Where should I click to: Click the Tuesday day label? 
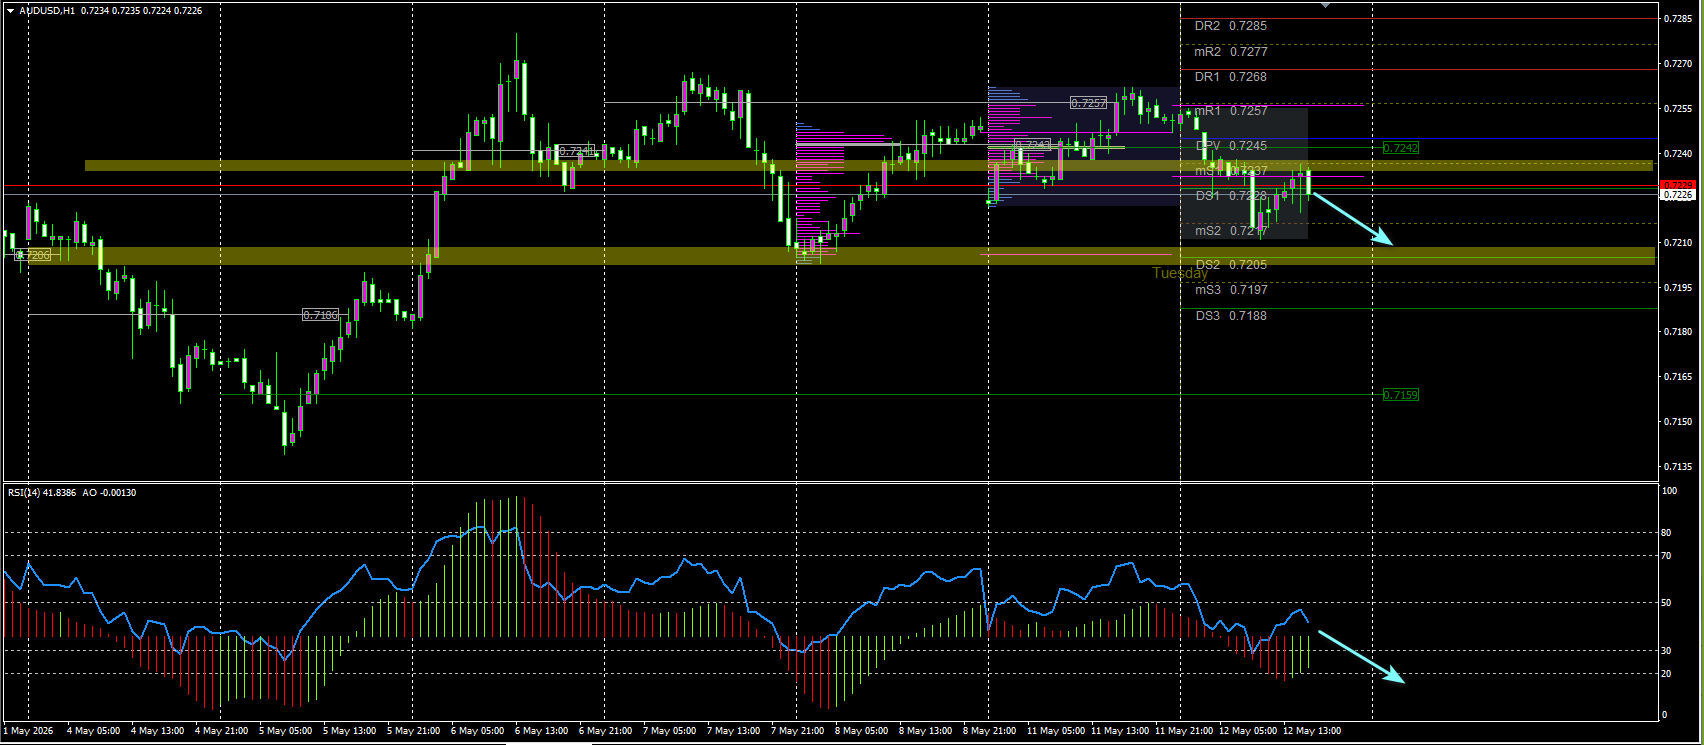click(x=1180, y=273)
